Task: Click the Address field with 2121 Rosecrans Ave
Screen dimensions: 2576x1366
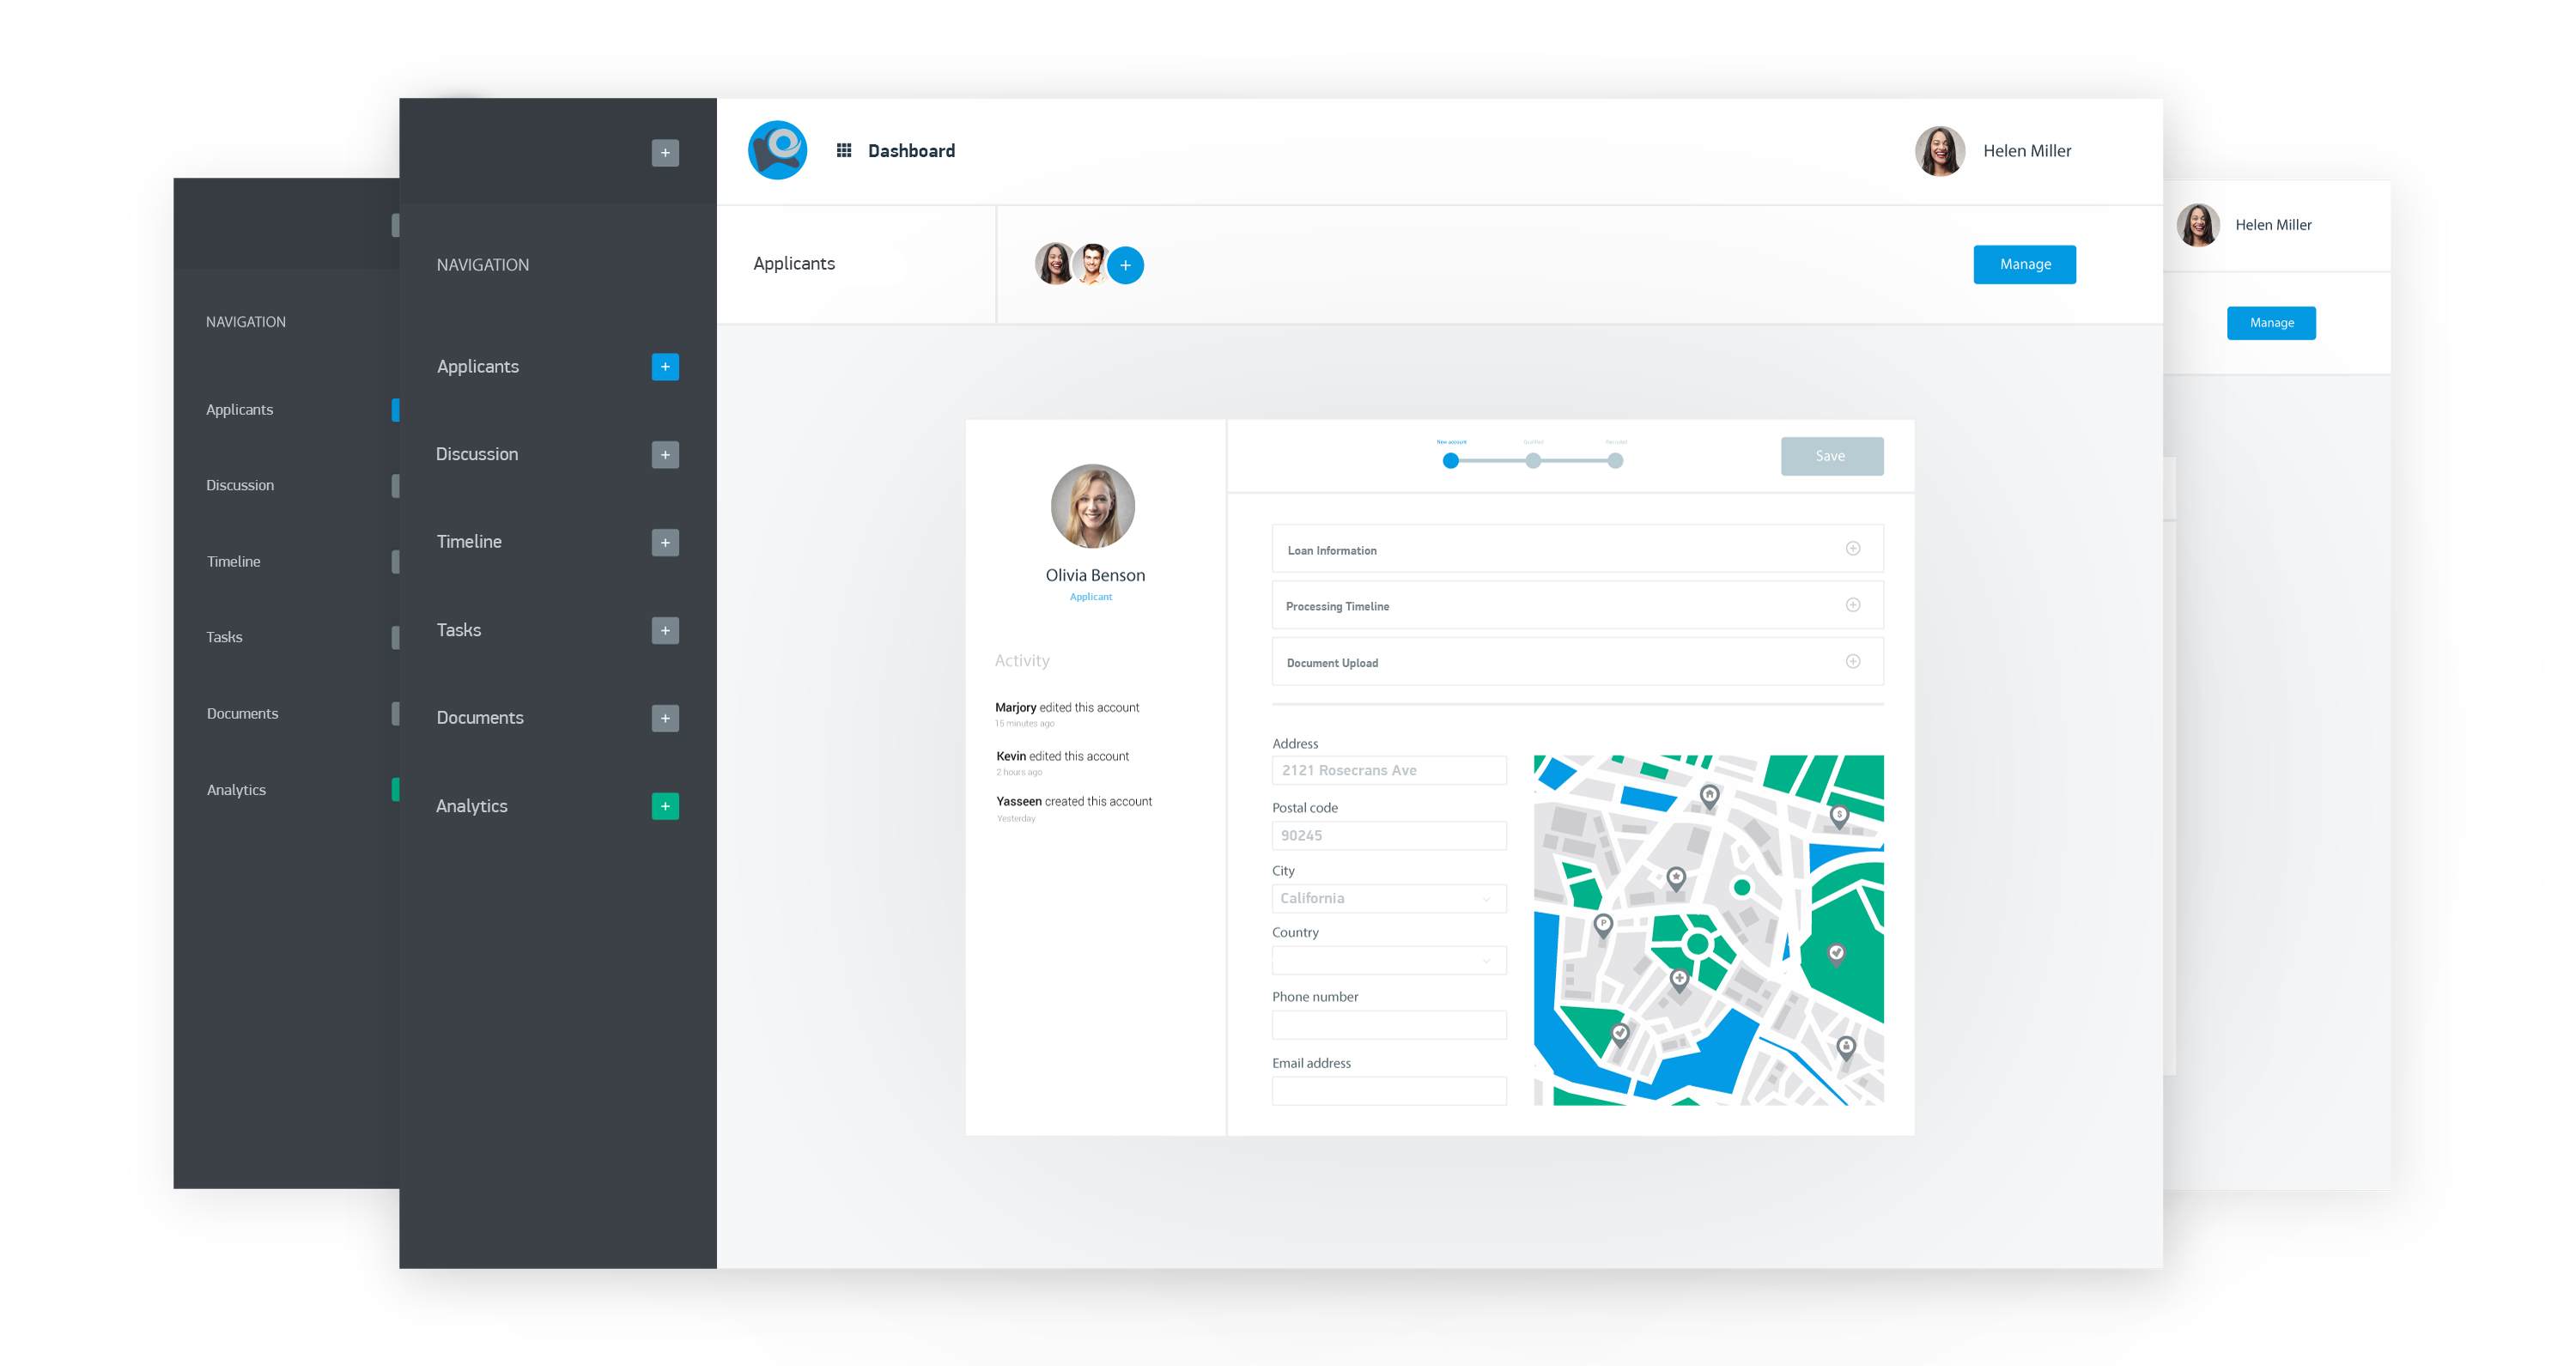Action: pos(1389,770)
